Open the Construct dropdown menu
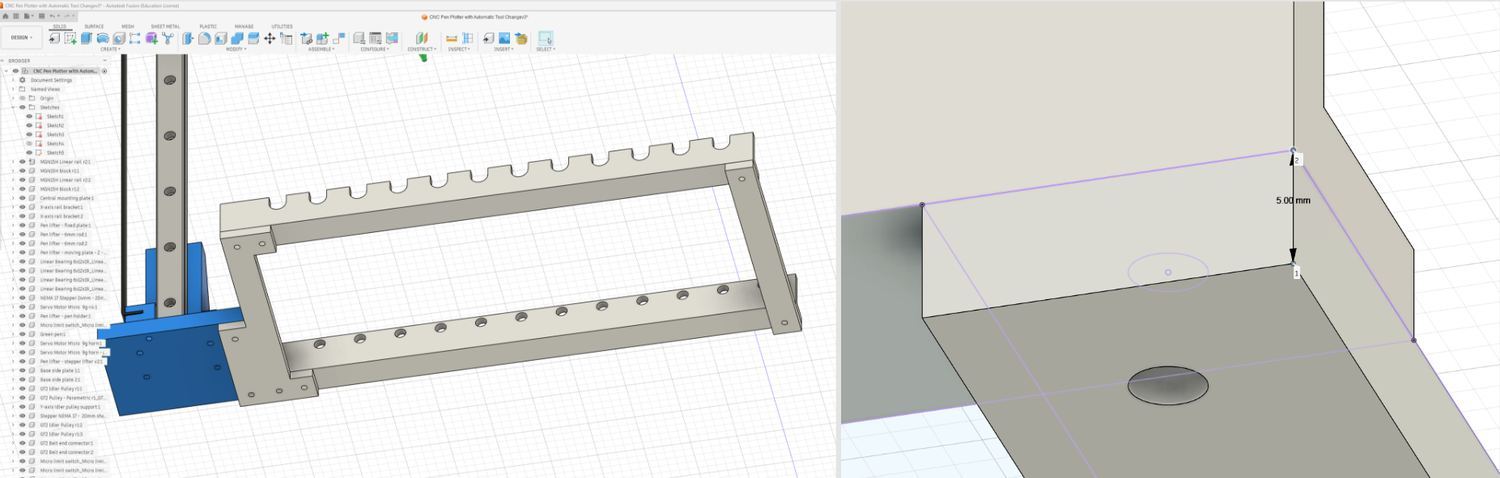 coord(422,49)
